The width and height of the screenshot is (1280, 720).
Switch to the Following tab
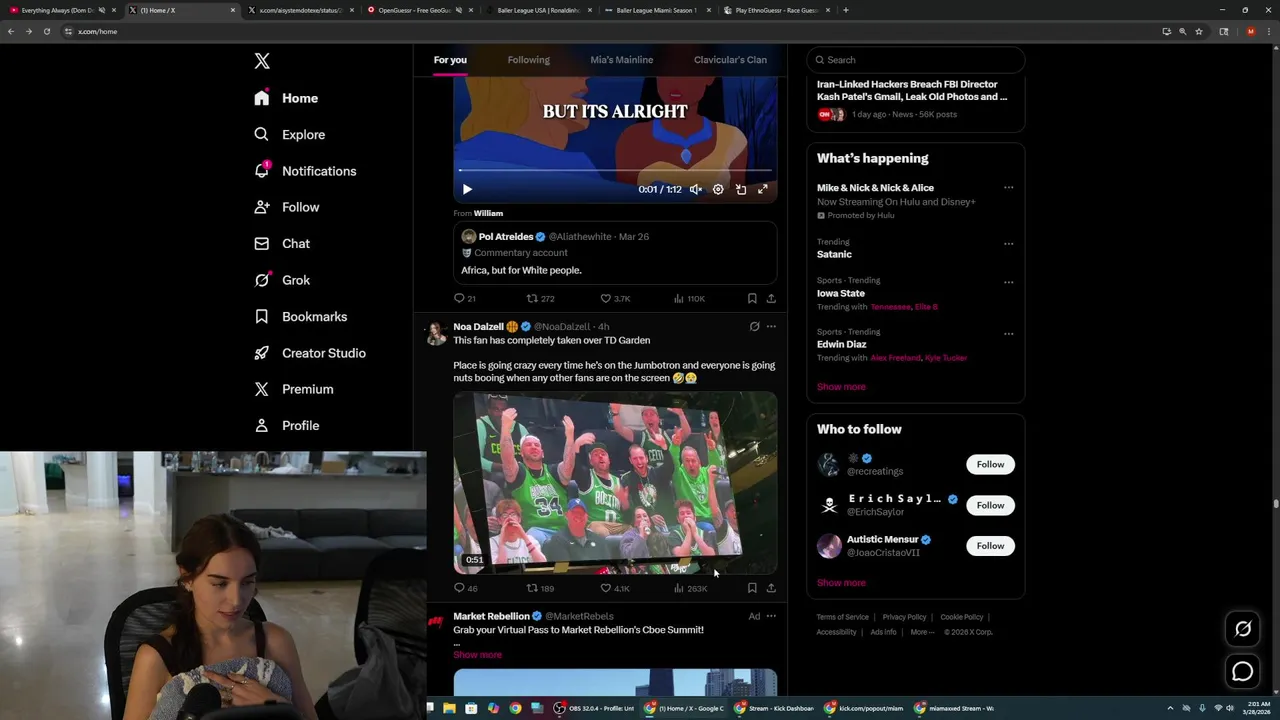click(528, 60)
